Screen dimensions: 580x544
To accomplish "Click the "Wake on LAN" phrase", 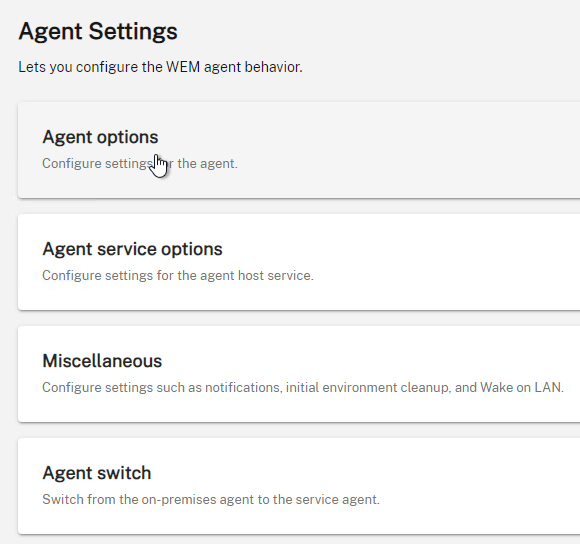I will [522, 388].
